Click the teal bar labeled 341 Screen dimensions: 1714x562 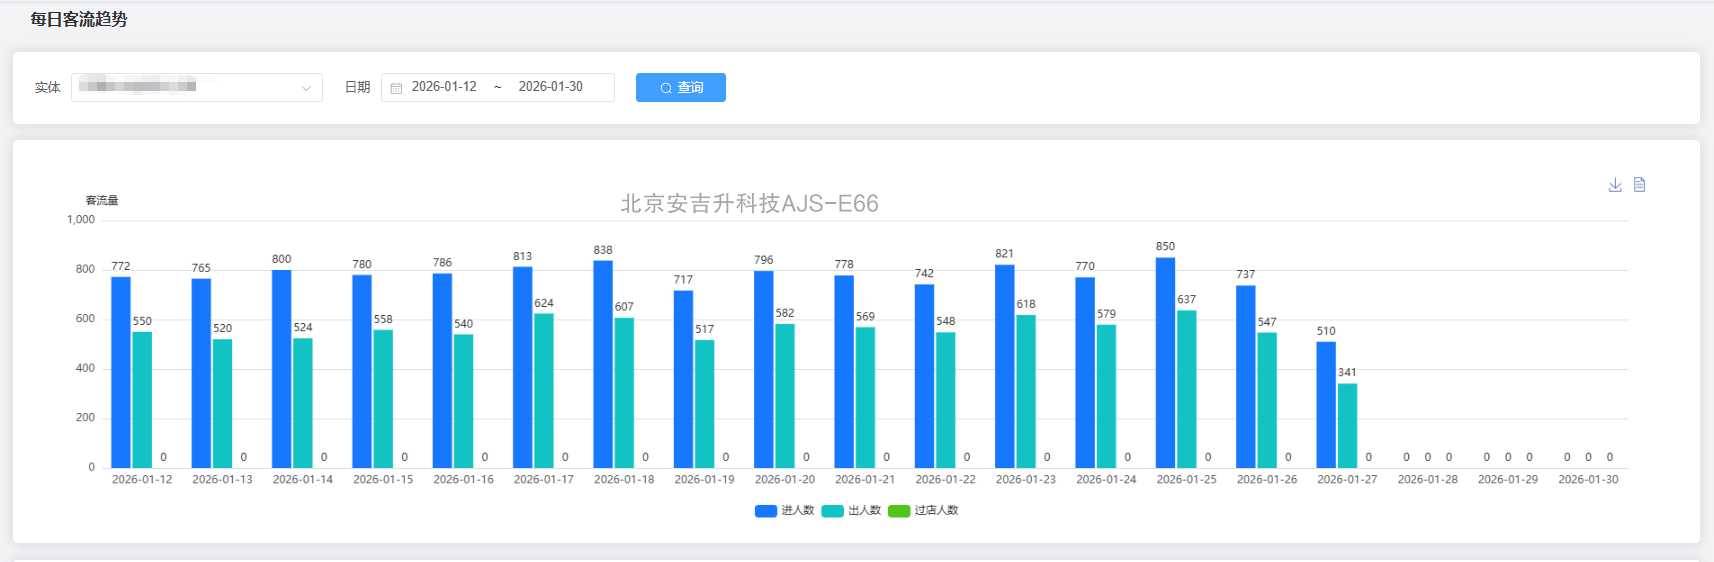point(1347,425)
